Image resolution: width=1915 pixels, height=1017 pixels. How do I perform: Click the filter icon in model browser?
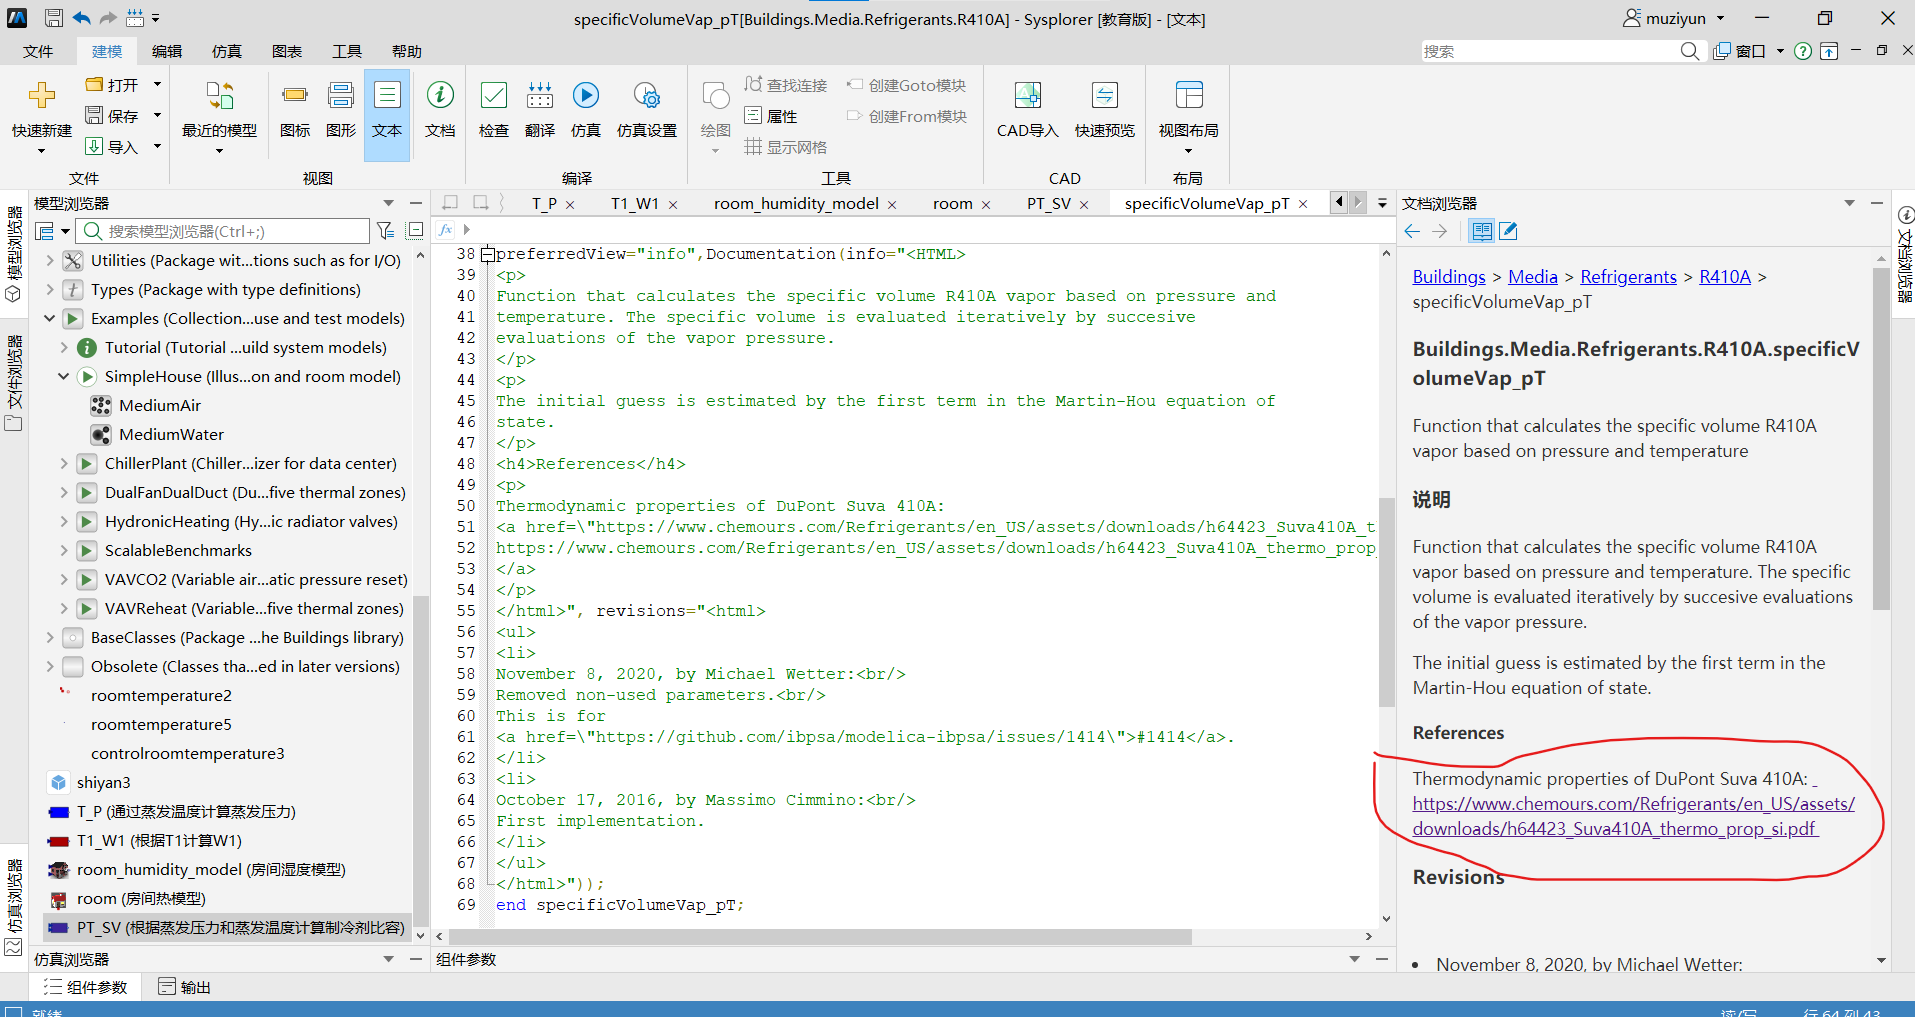click(385, 231)
